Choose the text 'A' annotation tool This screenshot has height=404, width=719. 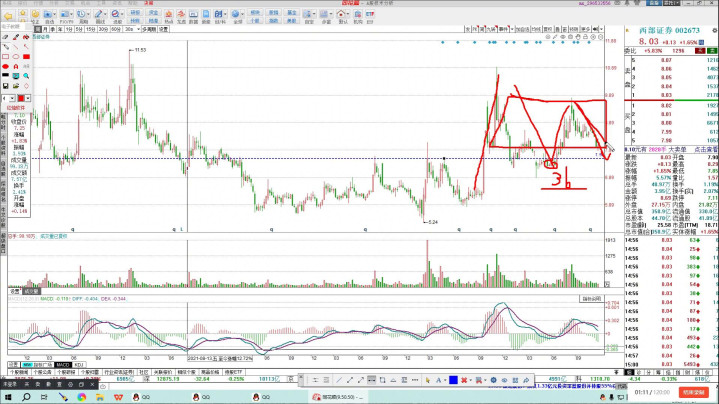[16, 66]
